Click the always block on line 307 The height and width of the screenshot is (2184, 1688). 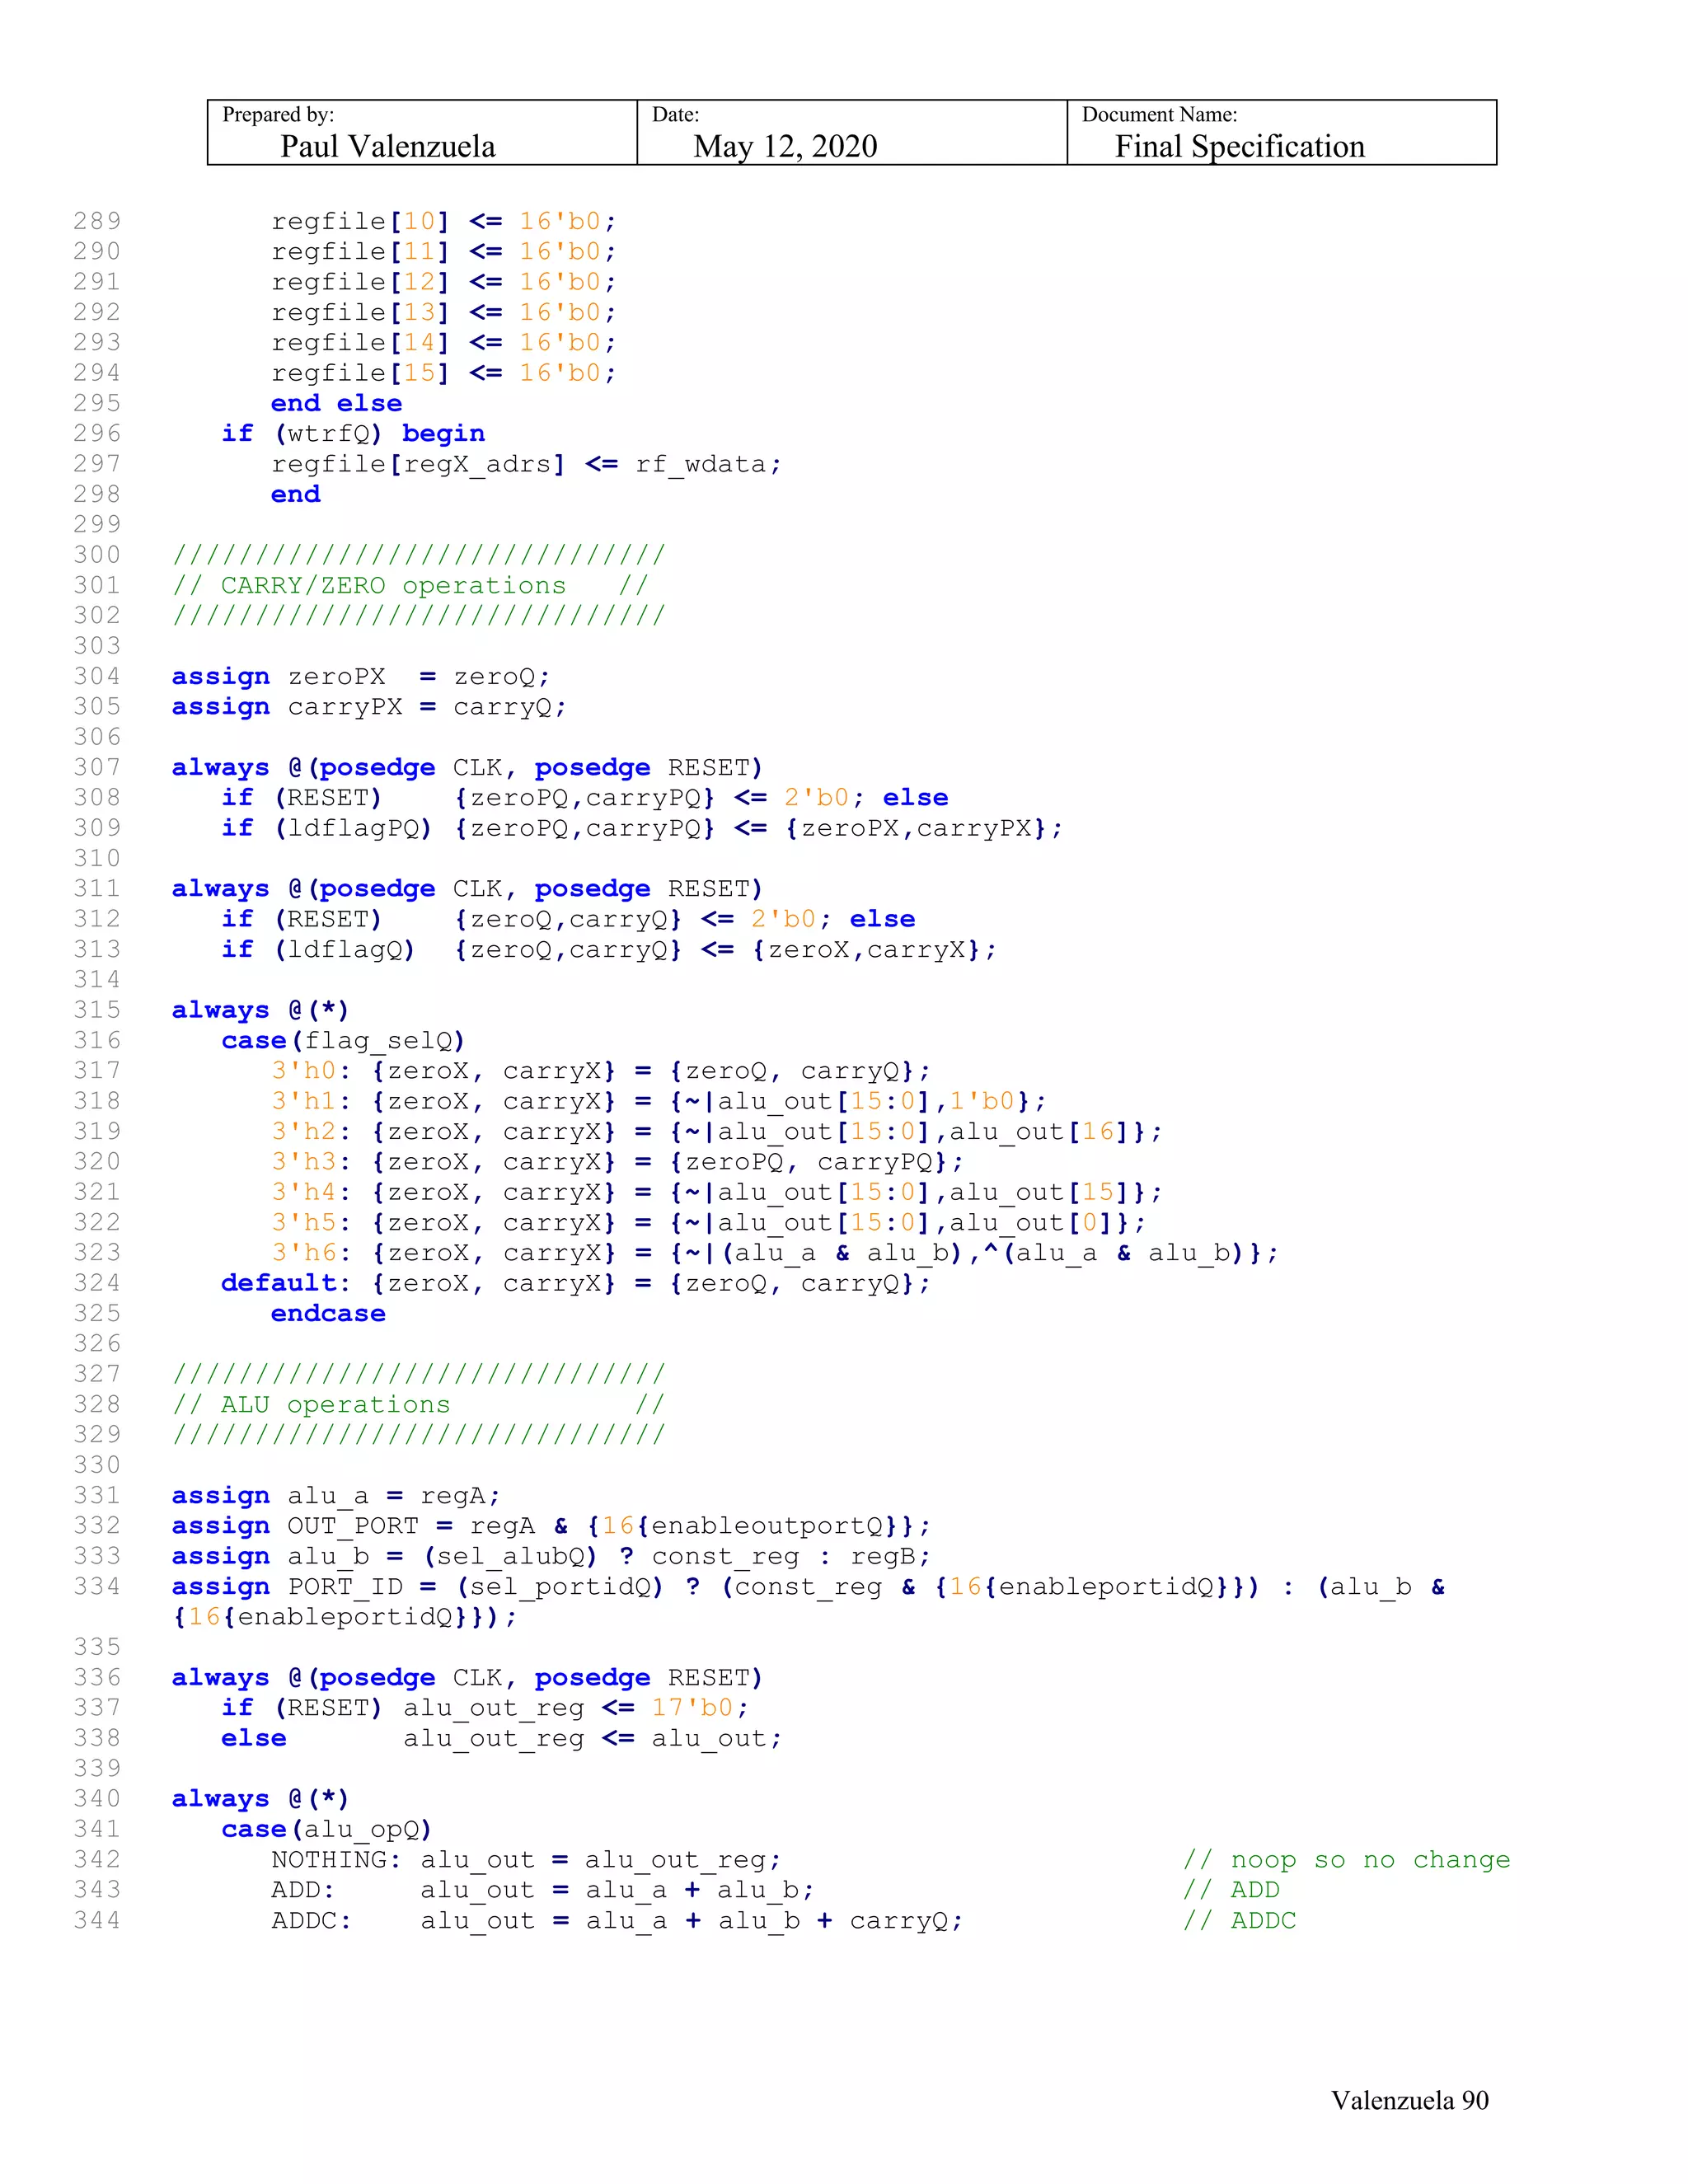[467, 768]
